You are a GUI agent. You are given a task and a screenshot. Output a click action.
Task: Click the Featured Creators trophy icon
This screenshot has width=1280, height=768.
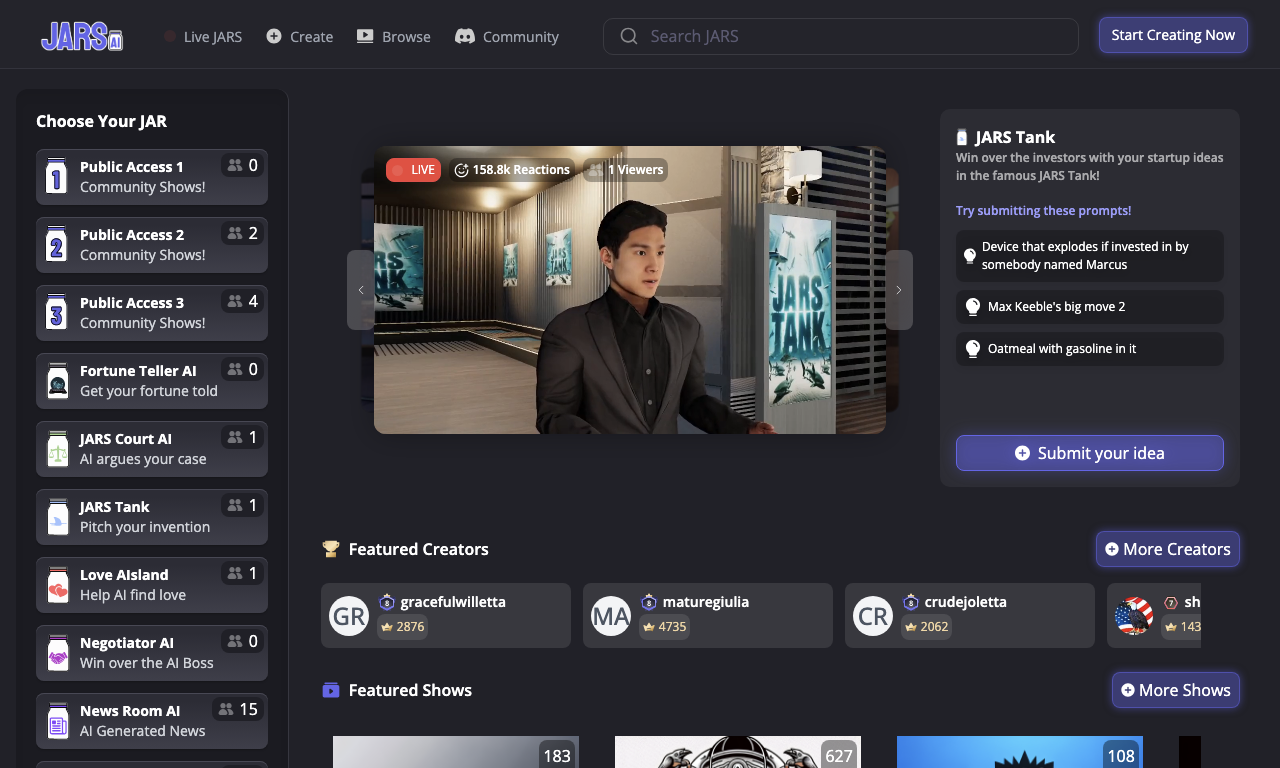pyautogui.click(x=331, y=549)
